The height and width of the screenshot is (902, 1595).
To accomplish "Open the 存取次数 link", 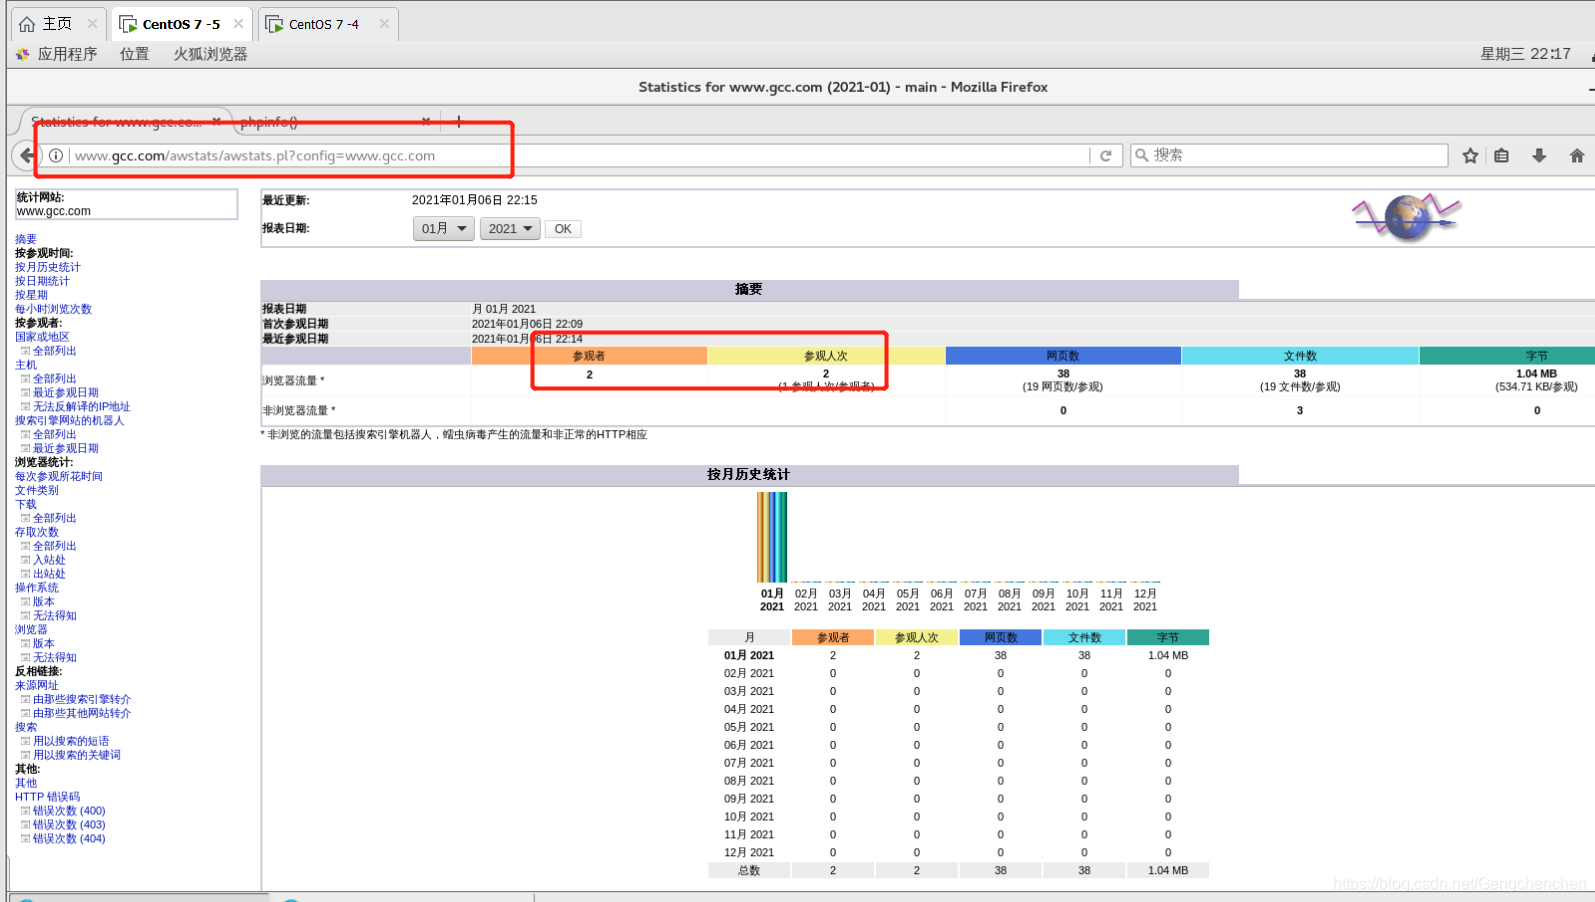I will (37, 532).
